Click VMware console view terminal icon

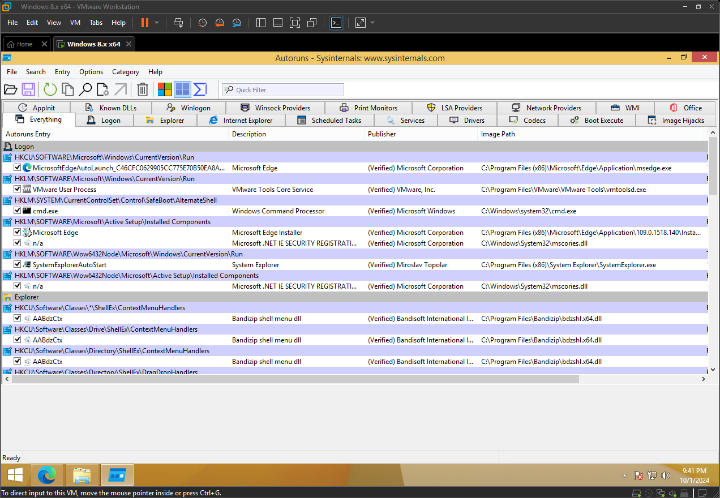pyautogui.click(x=336, y=22)
